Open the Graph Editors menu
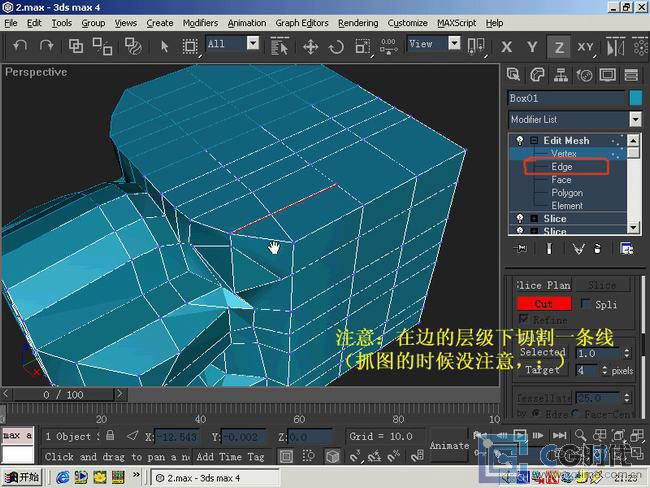The width and height of the screenshot is (650, 488). point(302,23)
